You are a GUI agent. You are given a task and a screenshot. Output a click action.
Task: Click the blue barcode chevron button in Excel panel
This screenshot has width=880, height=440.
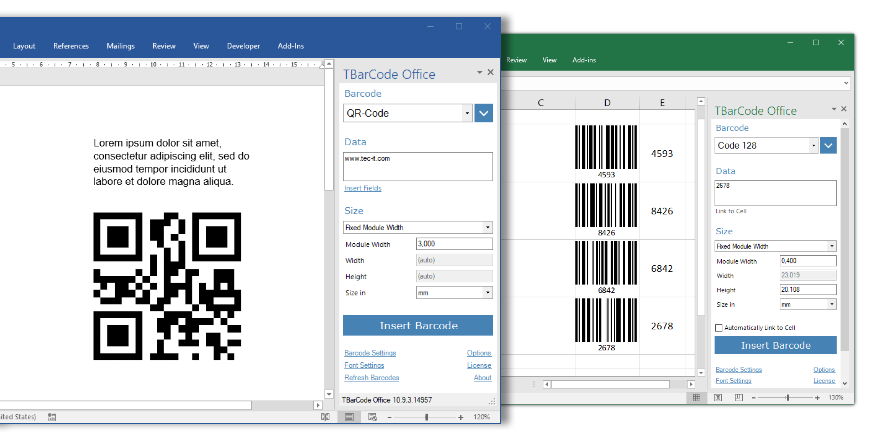(828, 145)
